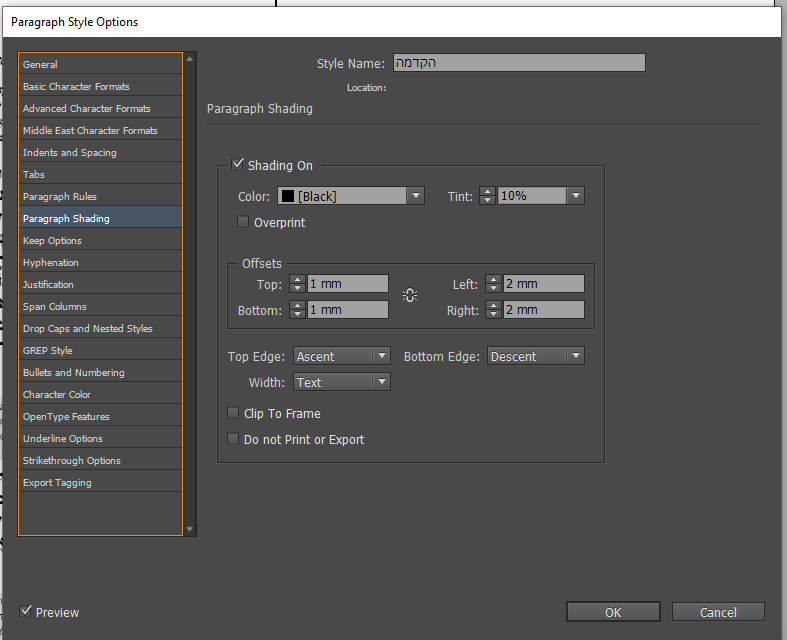Select the Hyphenation category
The height and width of the screenshot is (640, 787).
(x=100, y=263)
